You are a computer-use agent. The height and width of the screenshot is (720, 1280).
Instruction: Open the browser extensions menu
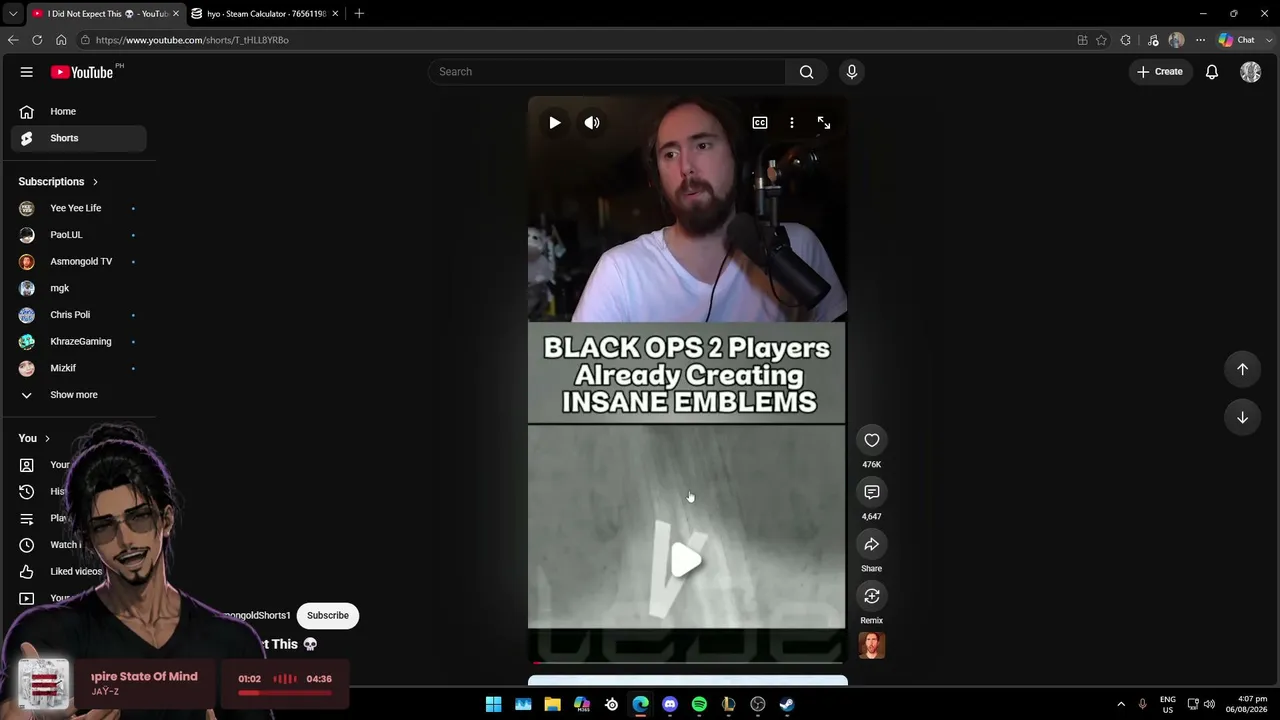[1126, 40]
